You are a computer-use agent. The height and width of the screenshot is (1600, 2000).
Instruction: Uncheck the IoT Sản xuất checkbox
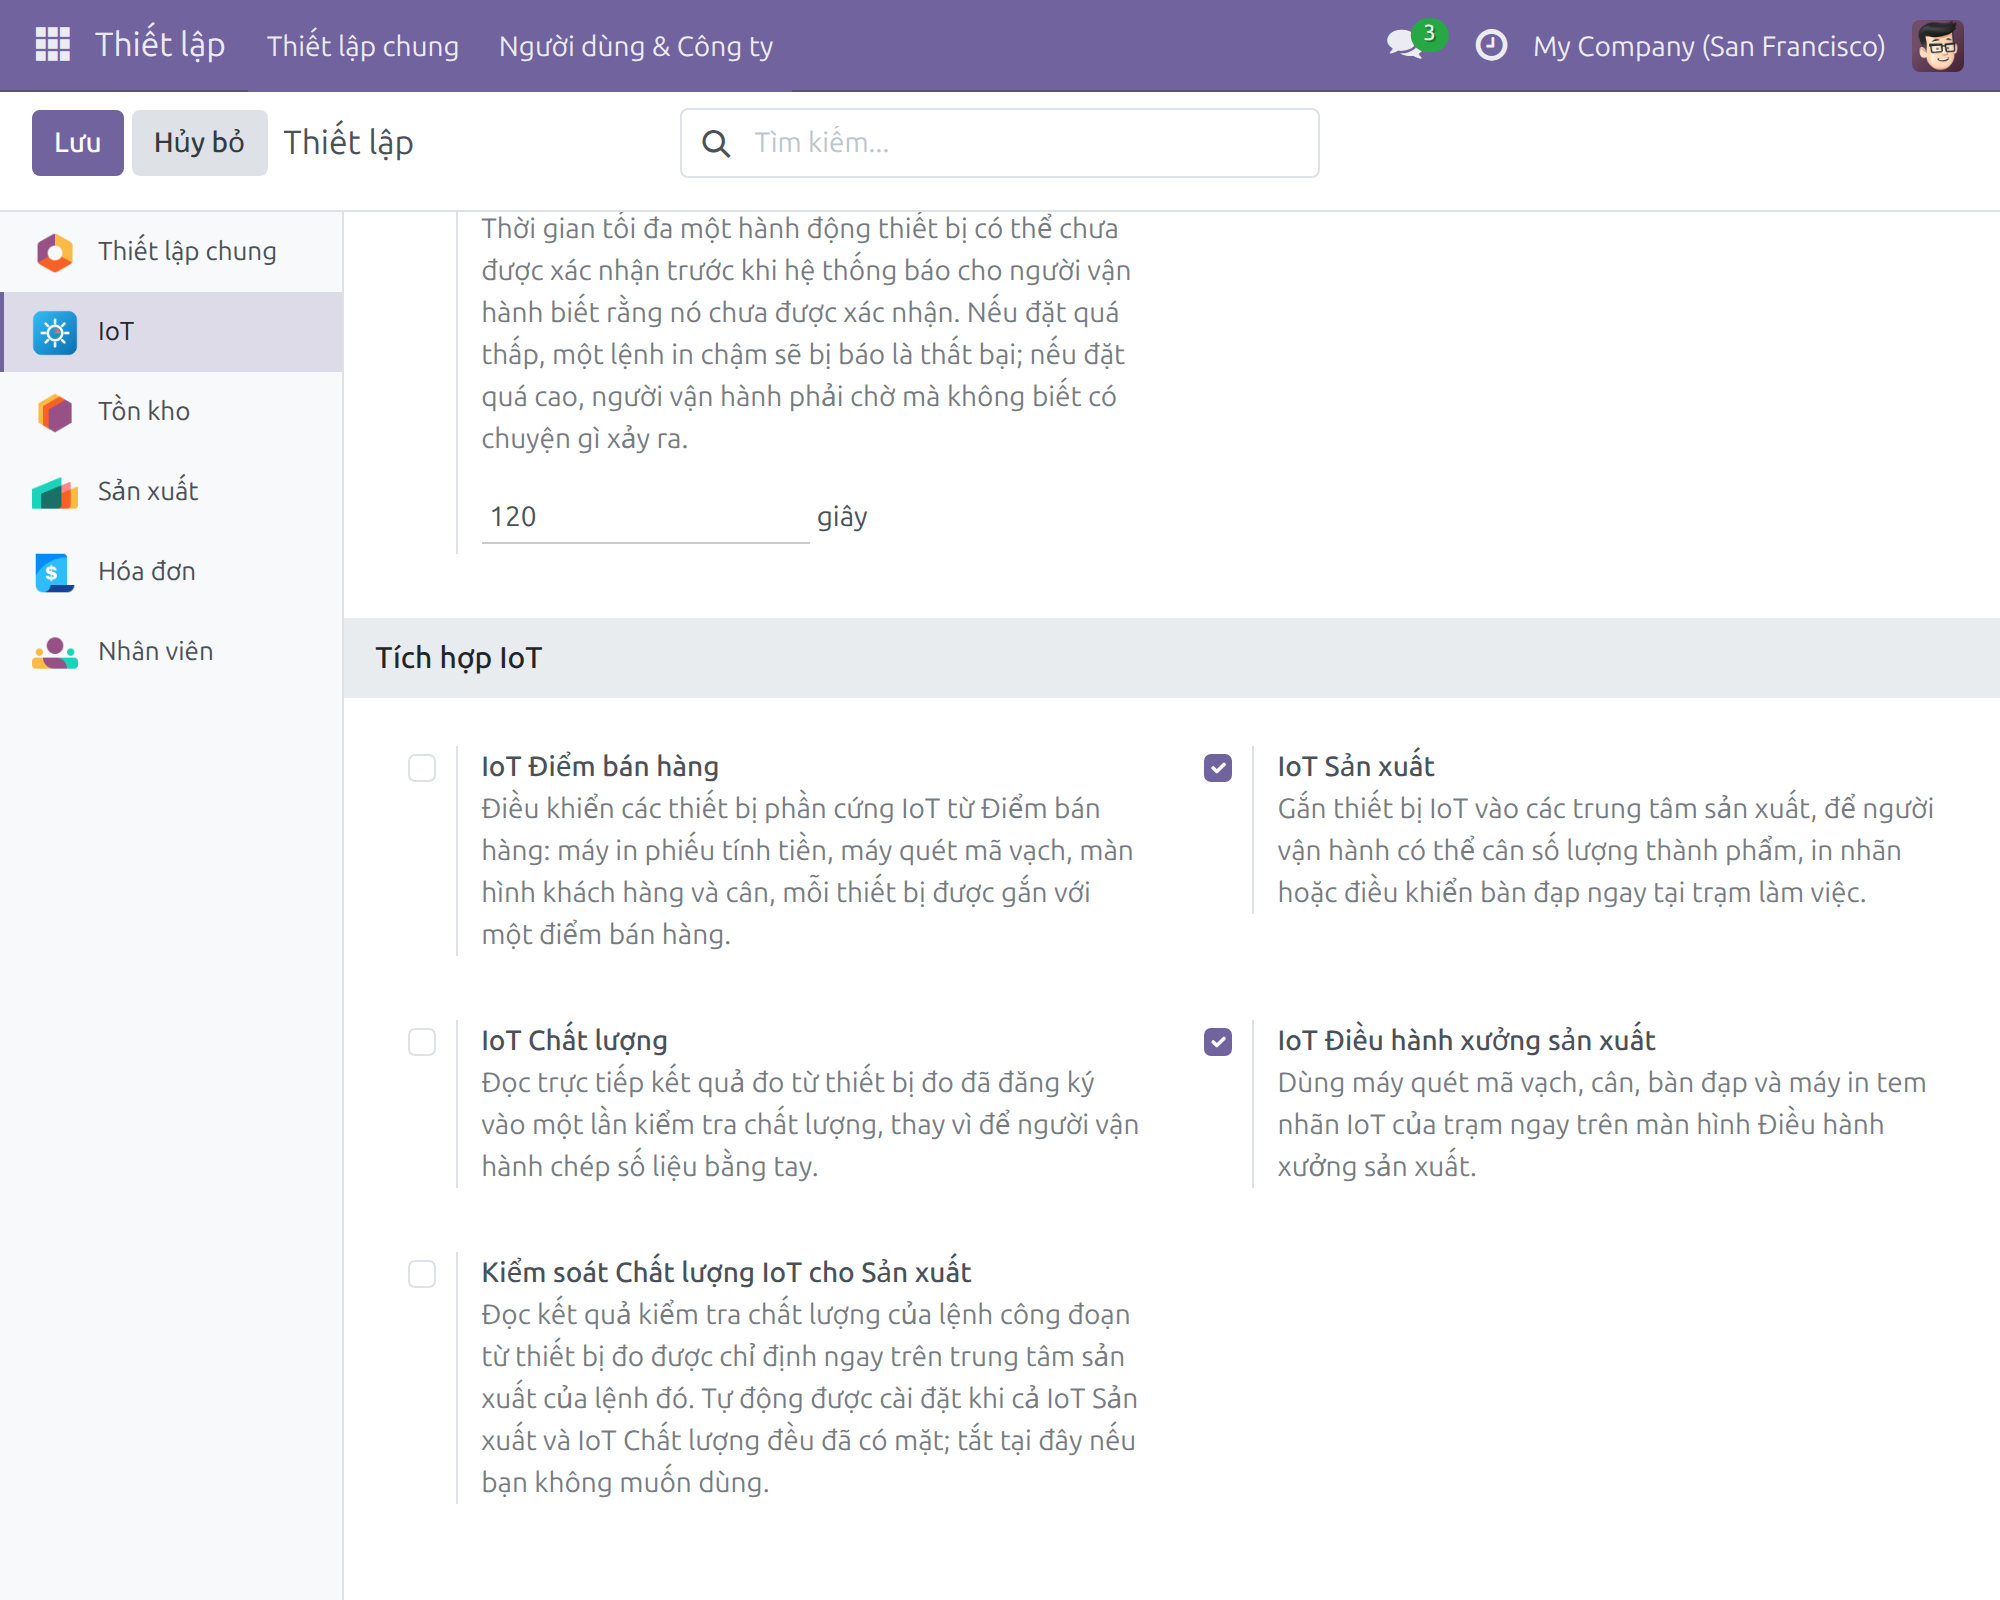coord(1218,768)
